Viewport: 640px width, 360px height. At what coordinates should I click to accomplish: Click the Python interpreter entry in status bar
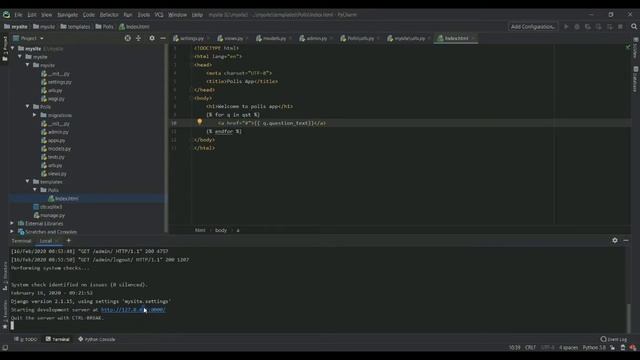point(594,348)
